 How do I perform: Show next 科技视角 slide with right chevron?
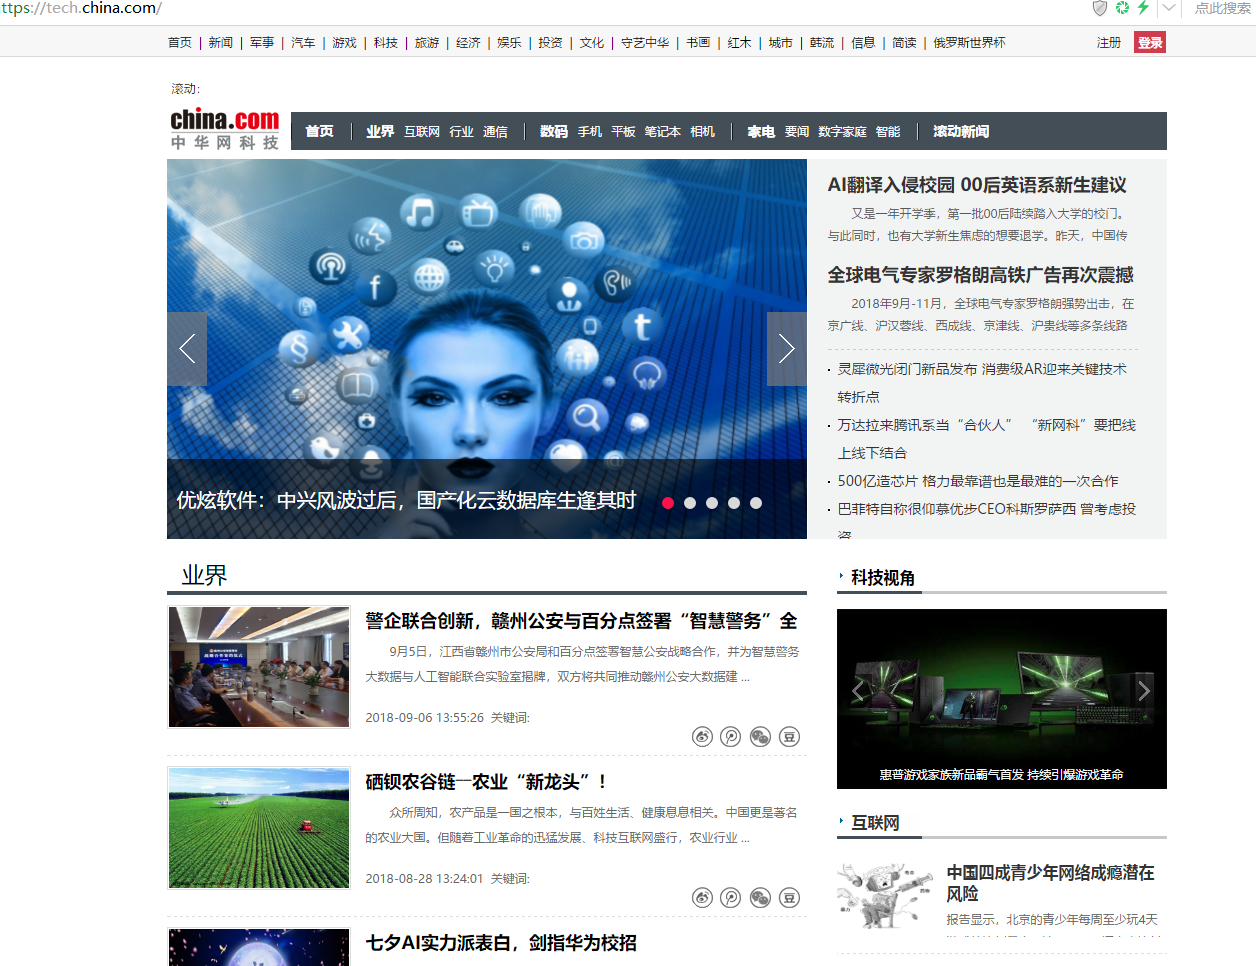point(1143,690)
